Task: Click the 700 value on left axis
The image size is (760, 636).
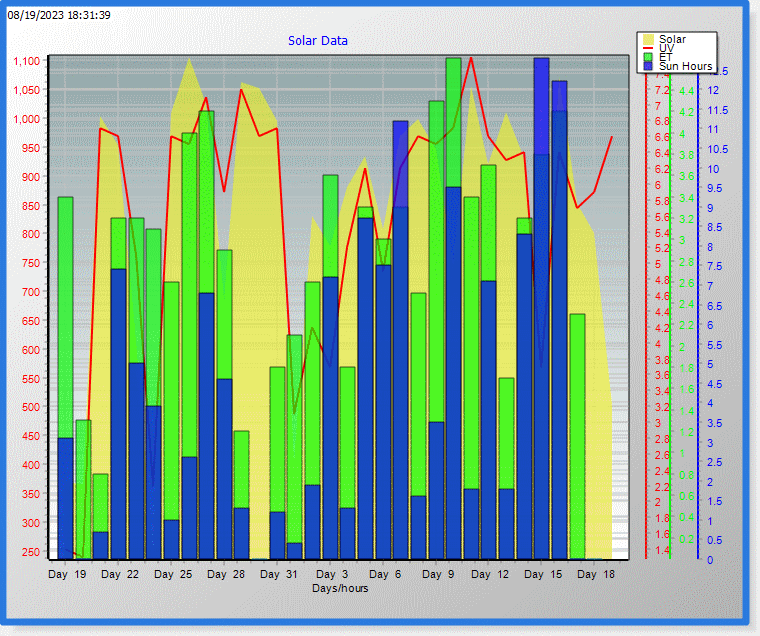Action: pyautogui.click(x=32, y=292)
